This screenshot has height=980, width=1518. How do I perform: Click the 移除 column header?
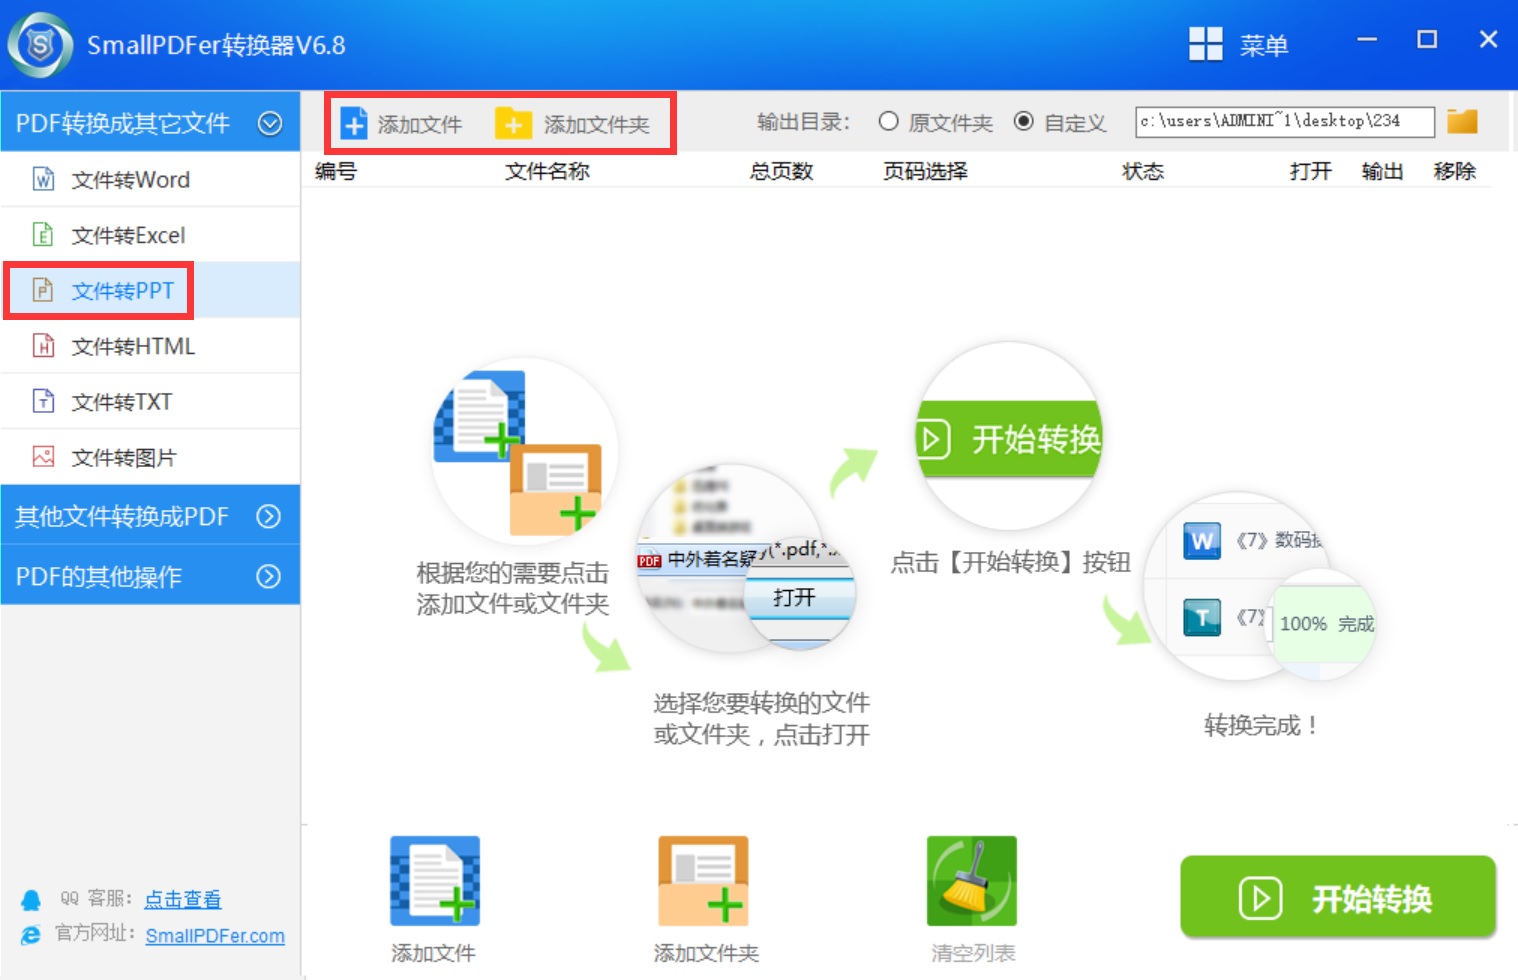(x=1454, y=171)
